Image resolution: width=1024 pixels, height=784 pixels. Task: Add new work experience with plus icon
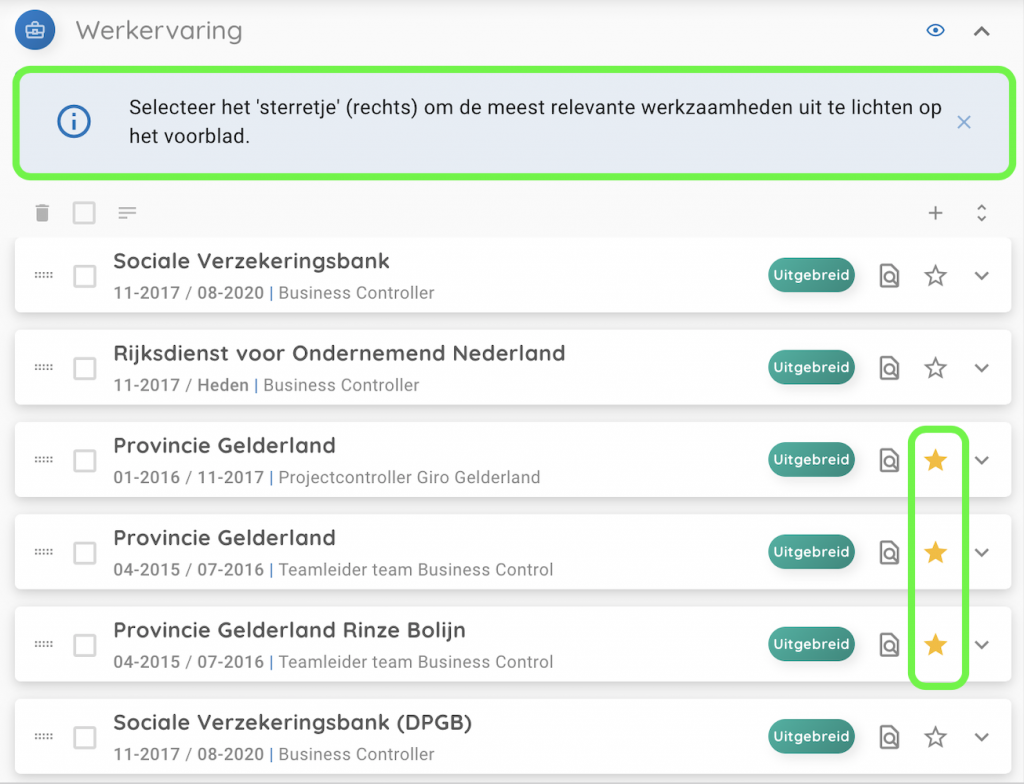936,212
